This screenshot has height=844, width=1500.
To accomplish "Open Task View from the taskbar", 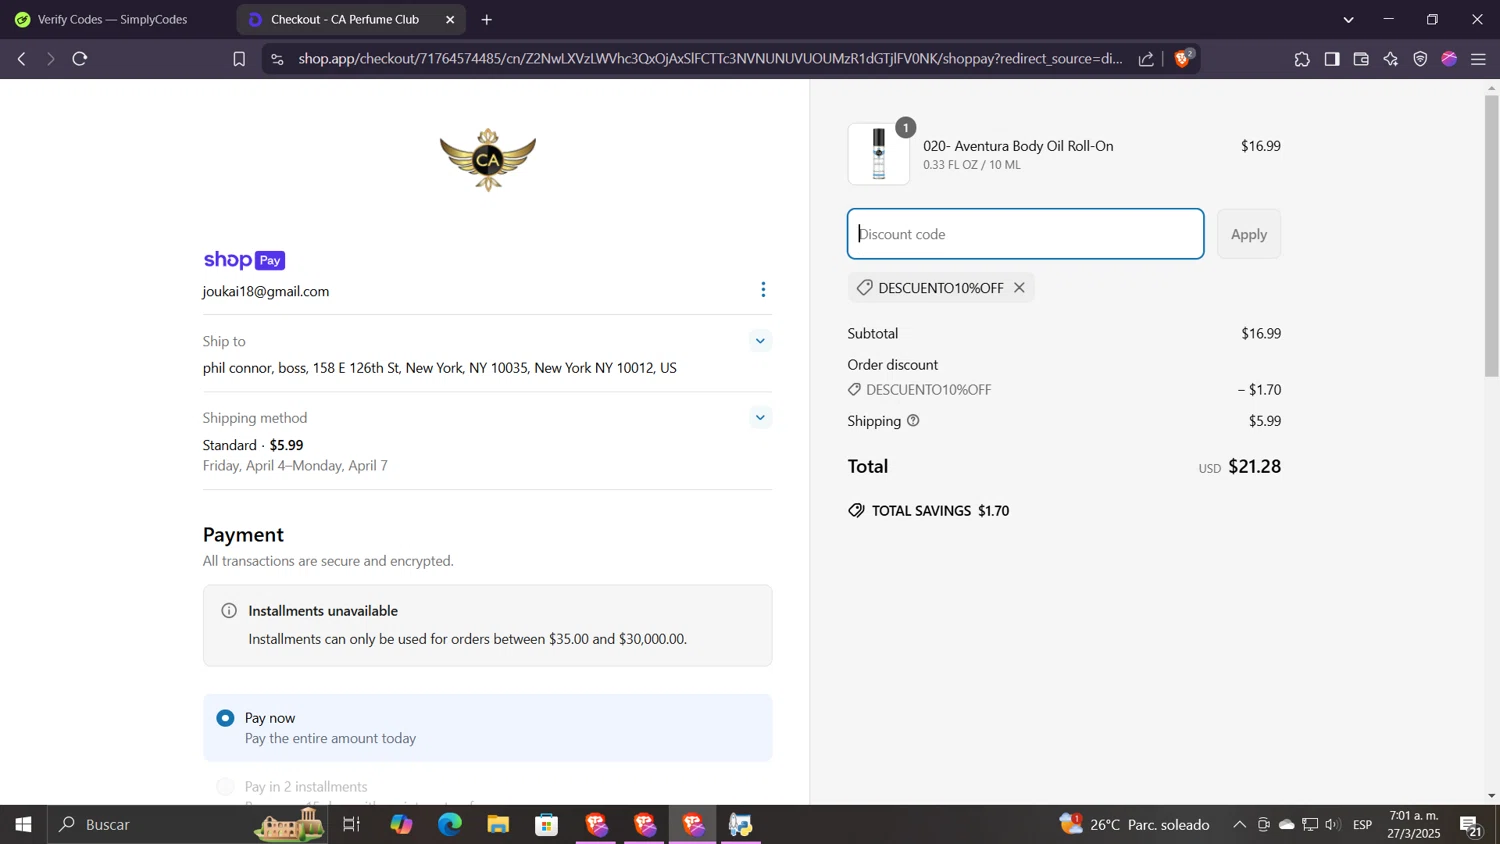I will click(x=352, y=824).
